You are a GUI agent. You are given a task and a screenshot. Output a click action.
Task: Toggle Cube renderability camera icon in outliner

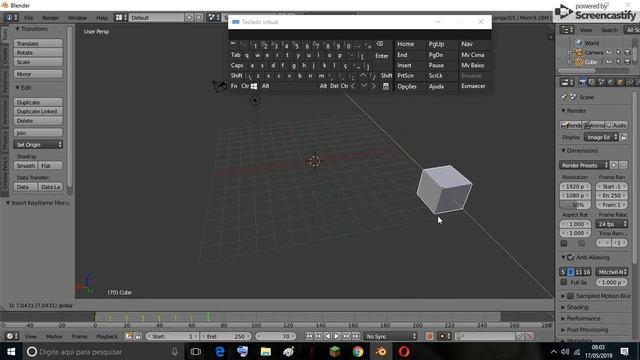pyautogui.click(x=627, y=62)
